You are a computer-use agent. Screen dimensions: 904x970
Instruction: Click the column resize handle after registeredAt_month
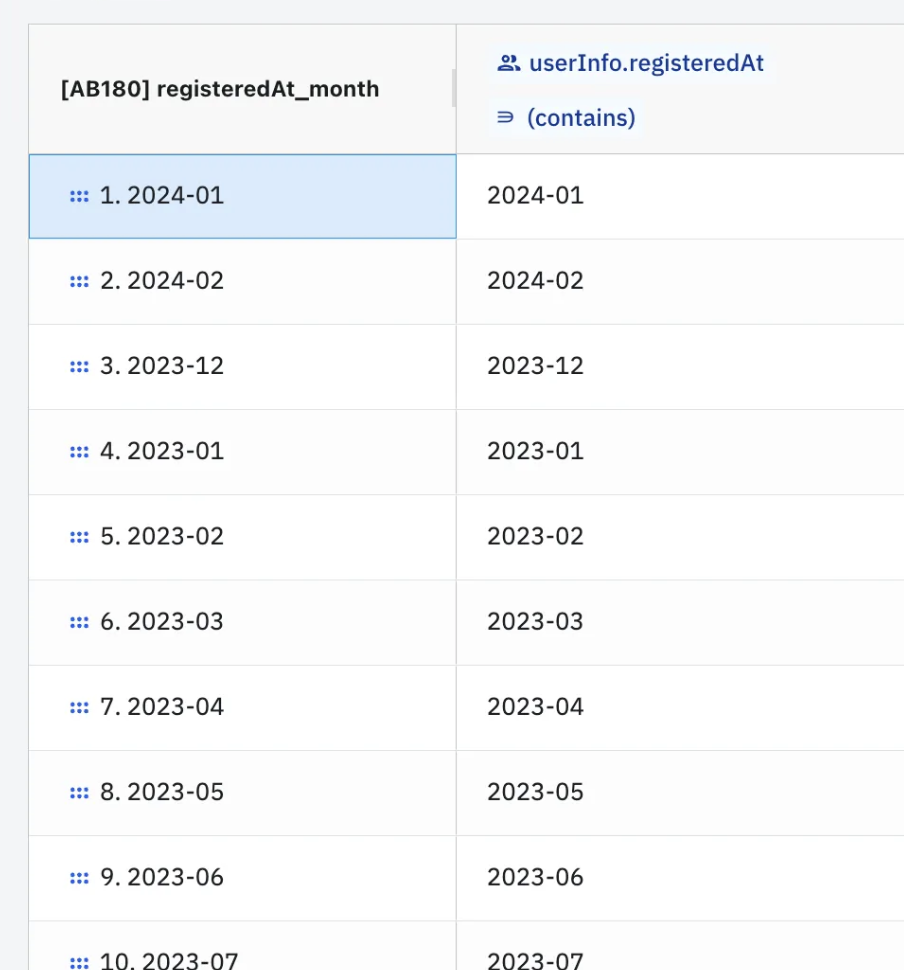[454, 88]
